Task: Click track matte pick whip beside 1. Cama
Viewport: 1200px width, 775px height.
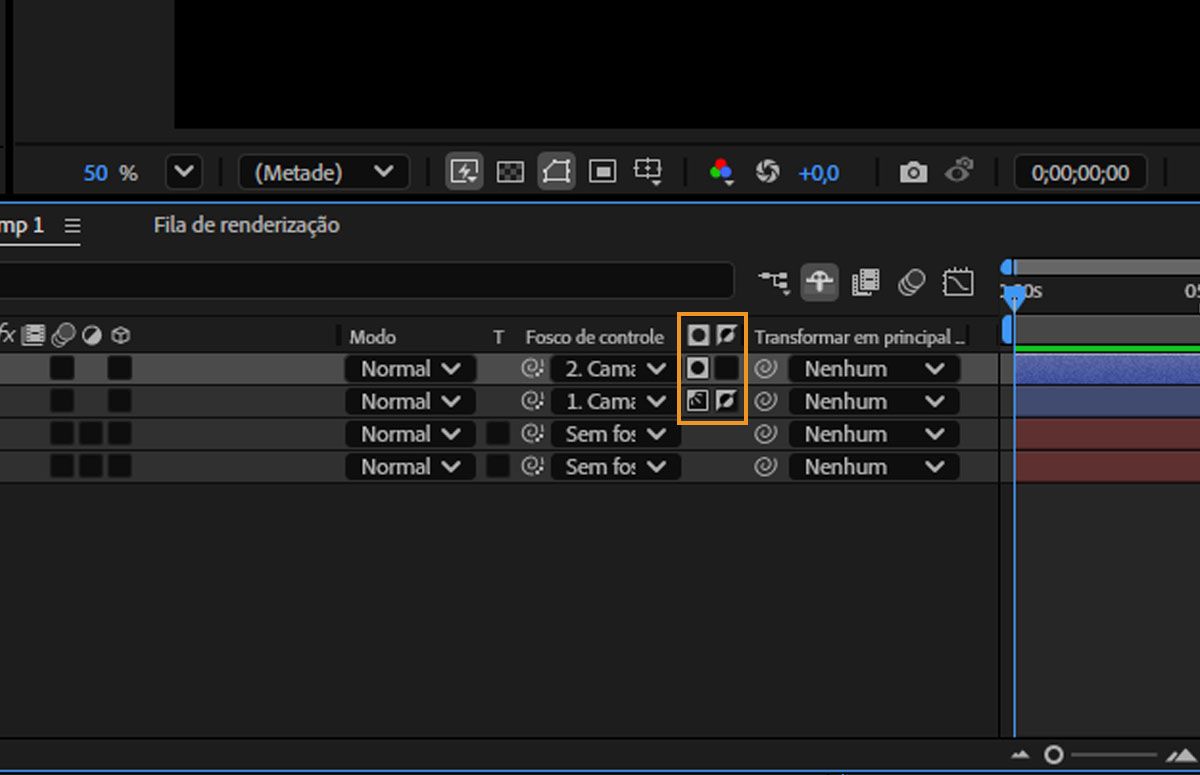Action: pyautogui.click(x=532, y=401)
